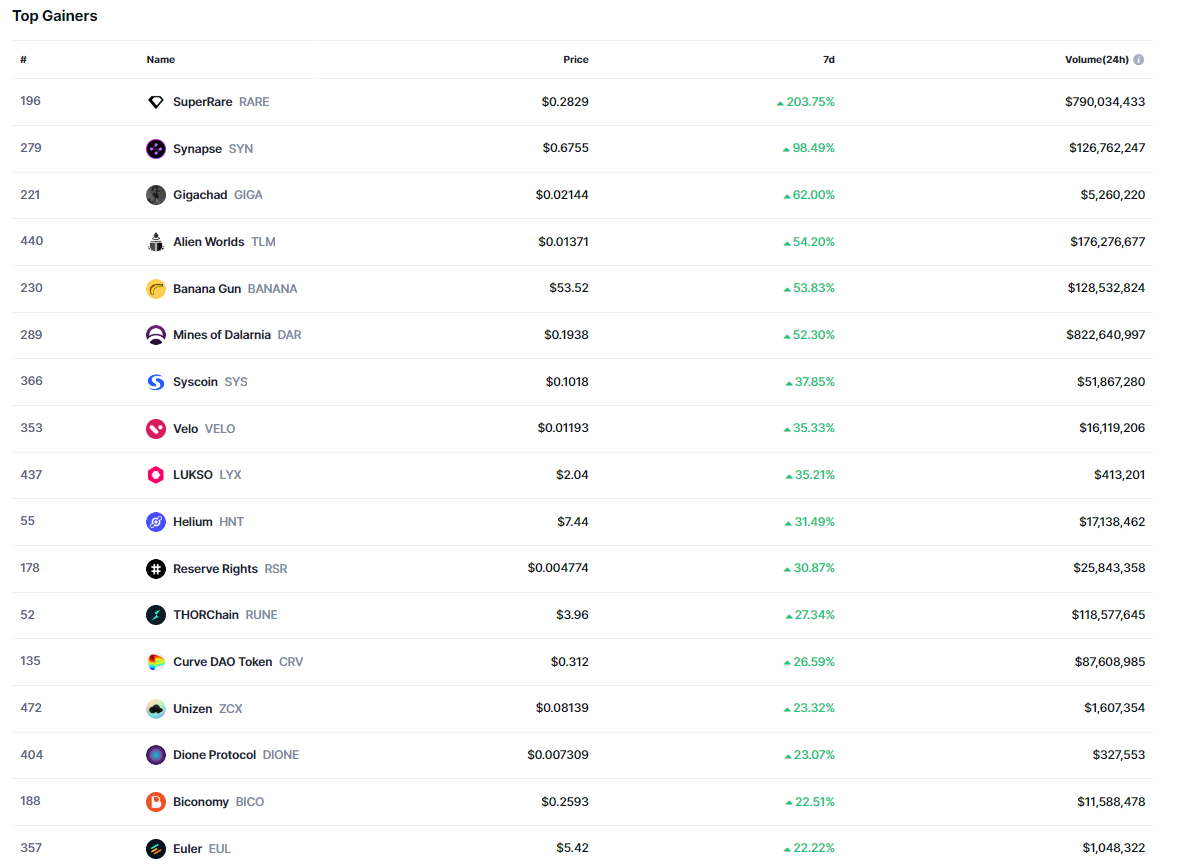
Task: Open the Reserve Rights coin link
Action: point(215,569)
